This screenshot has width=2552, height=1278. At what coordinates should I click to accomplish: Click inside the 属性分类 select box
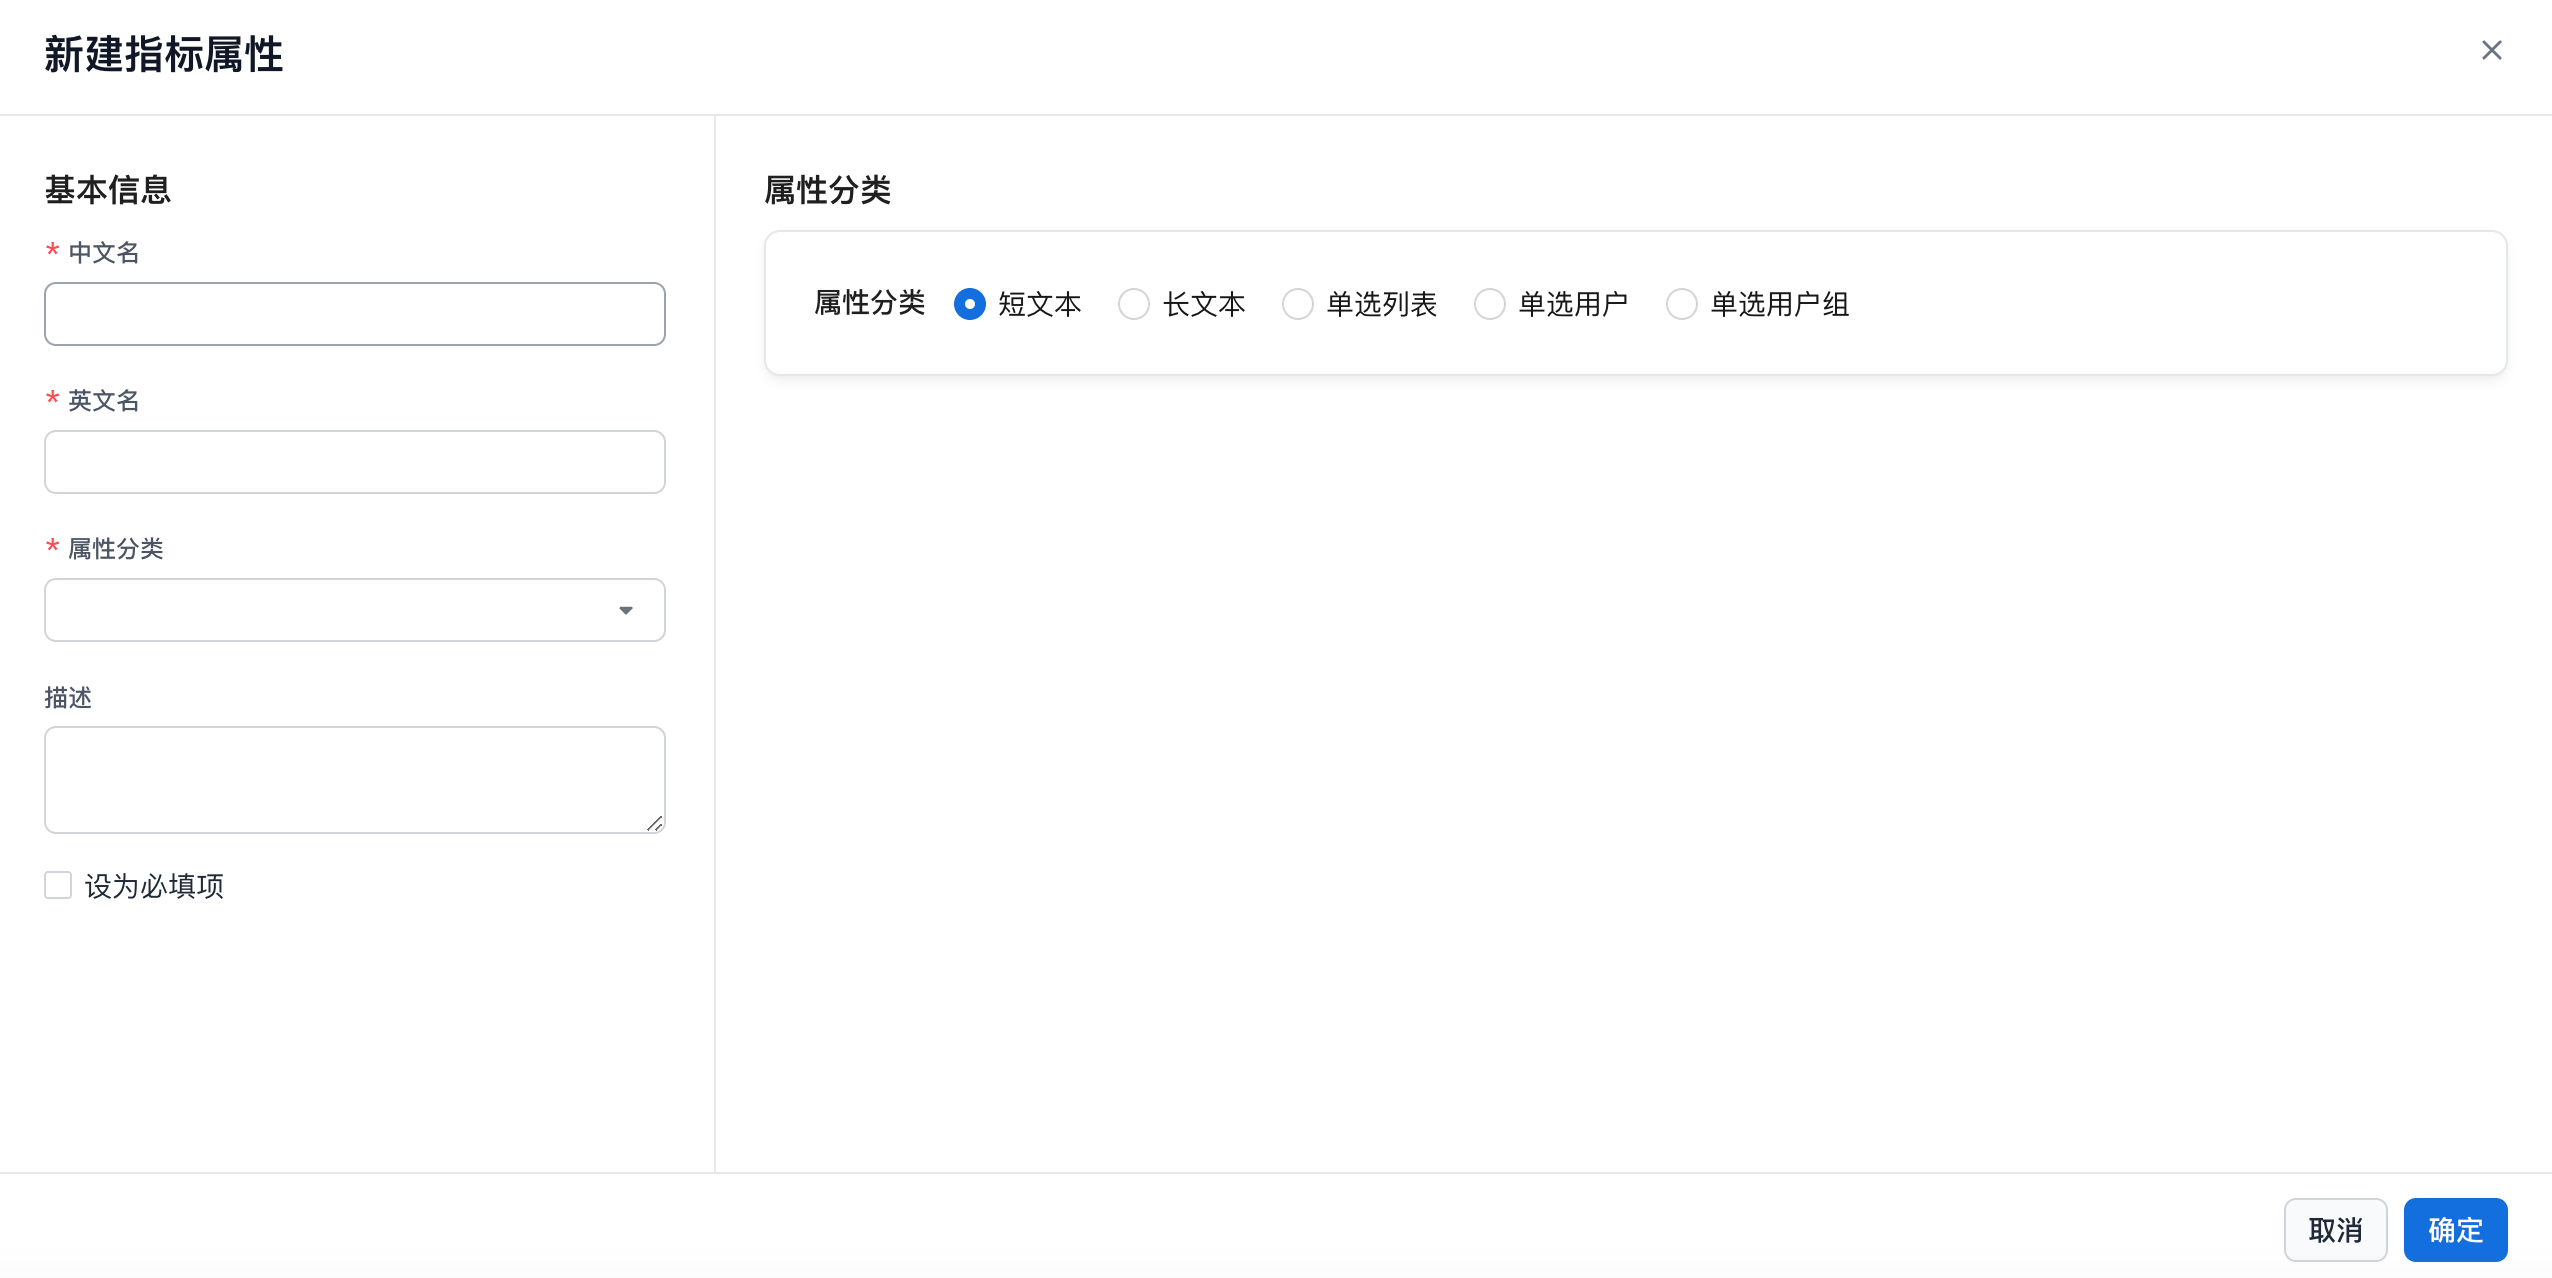tap(330, 610)
